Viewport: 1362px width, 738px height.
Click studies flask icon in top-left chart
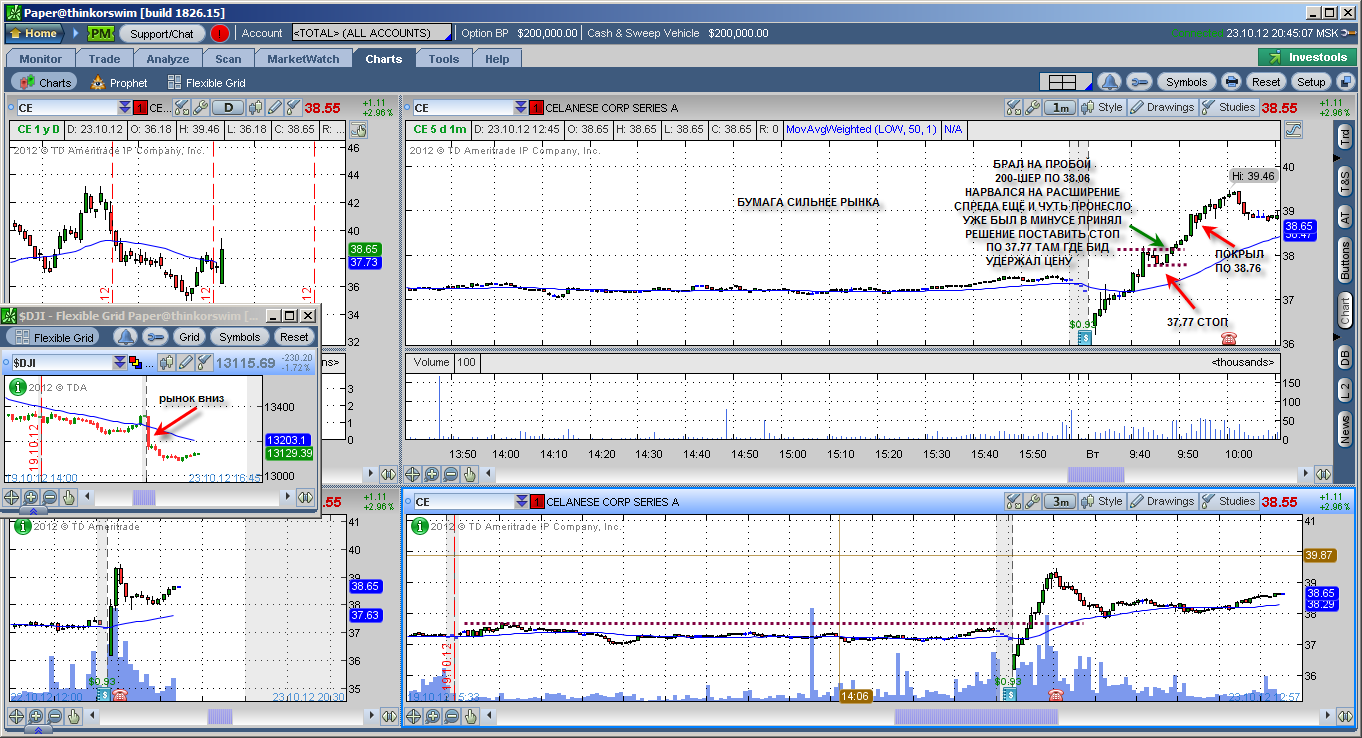(292, 107)
